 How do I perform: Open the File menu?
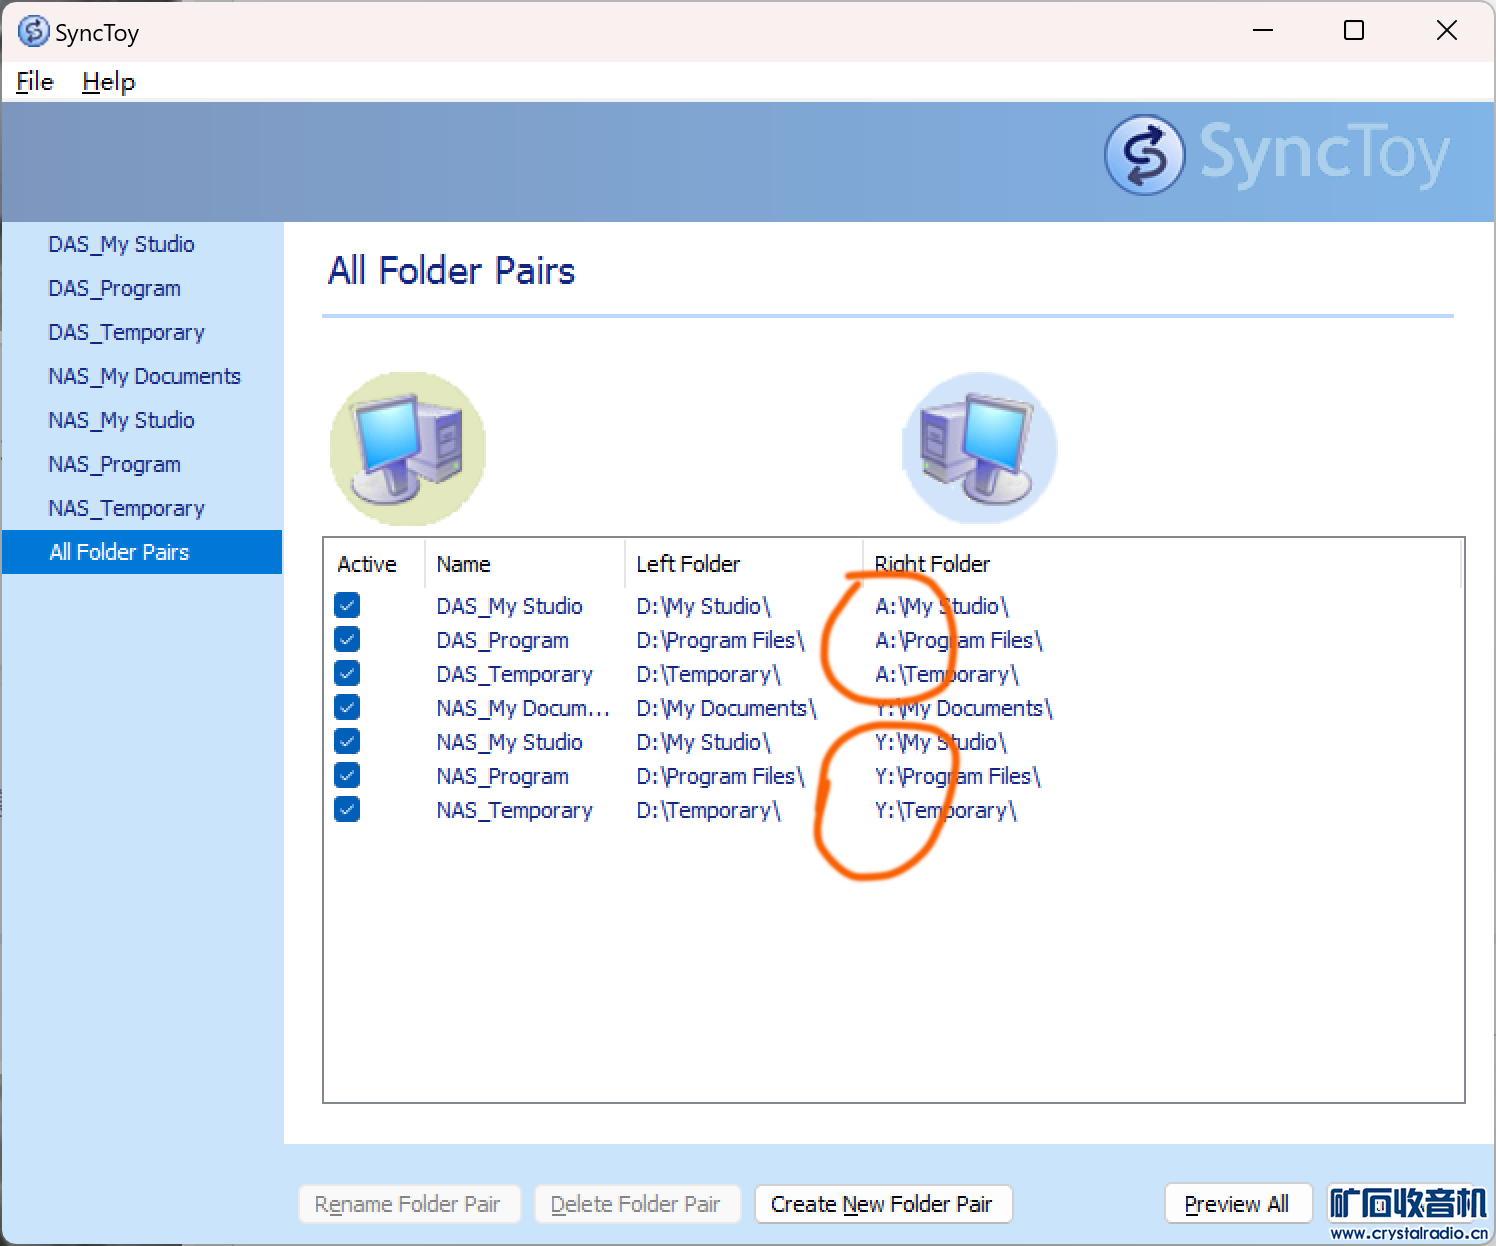point(35,82)
